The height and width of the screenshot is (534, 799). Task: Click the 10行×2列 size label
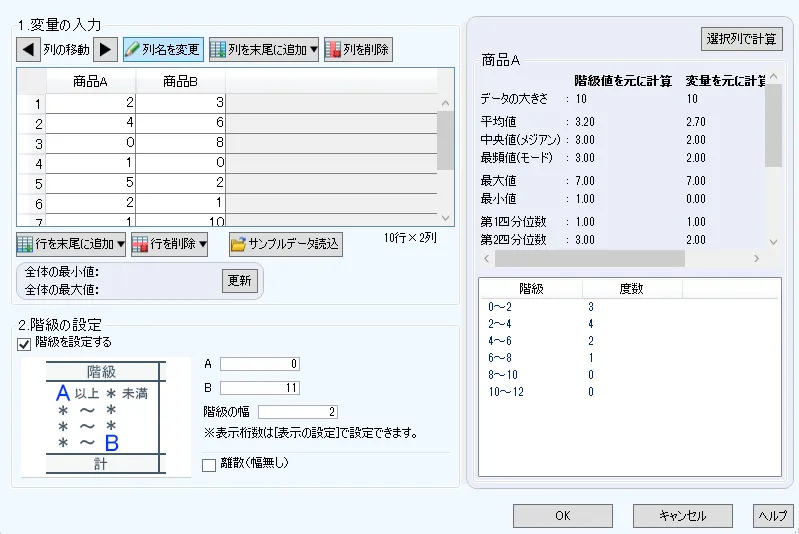pyautogui.click(x=410, y=238)
